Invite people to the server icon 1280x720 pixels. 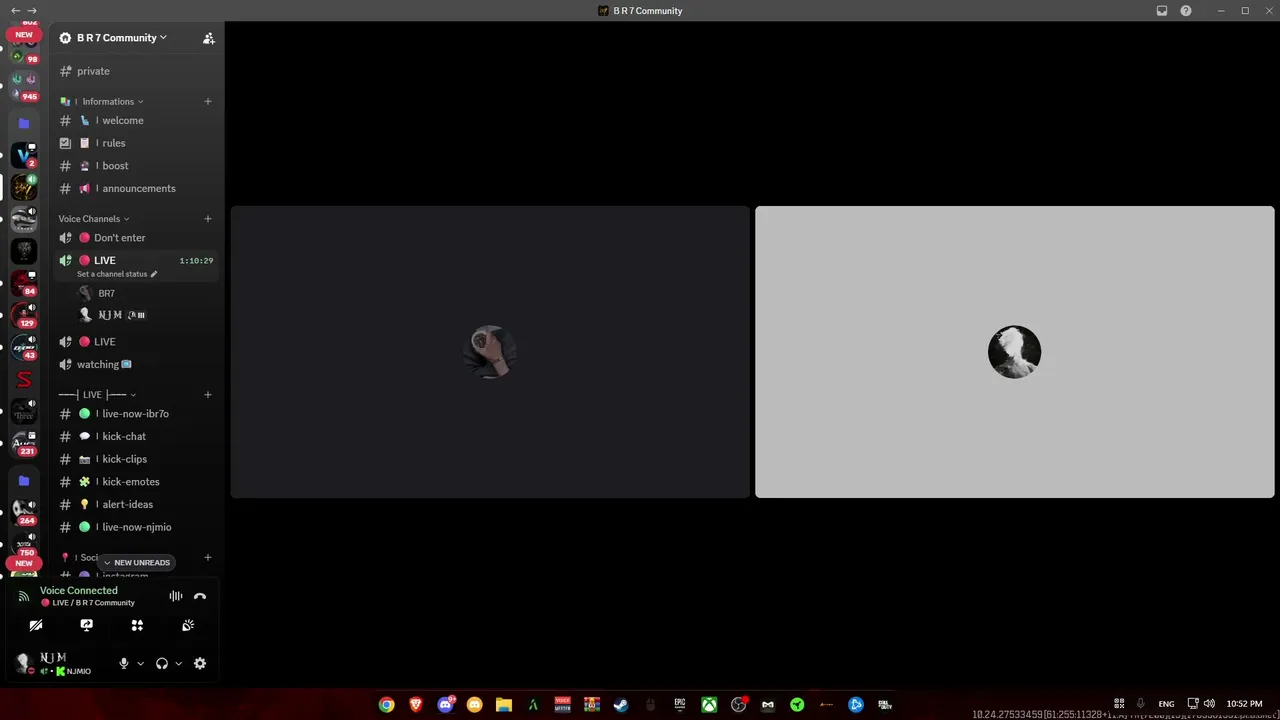208,38
